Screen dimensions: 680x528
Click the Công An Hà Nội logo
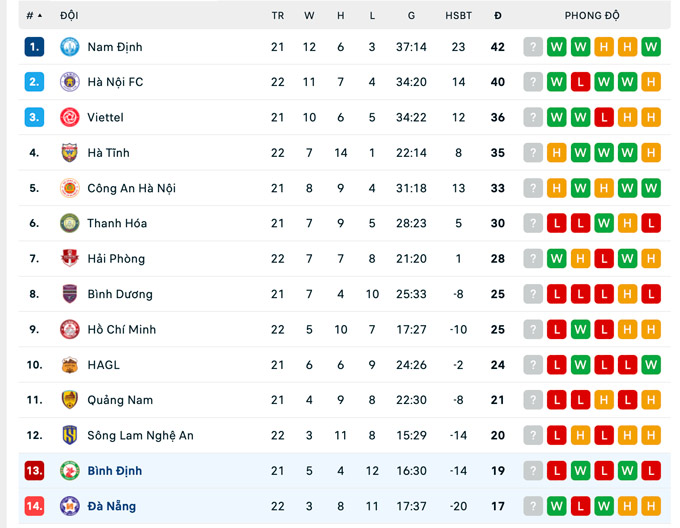pos(69,188)
